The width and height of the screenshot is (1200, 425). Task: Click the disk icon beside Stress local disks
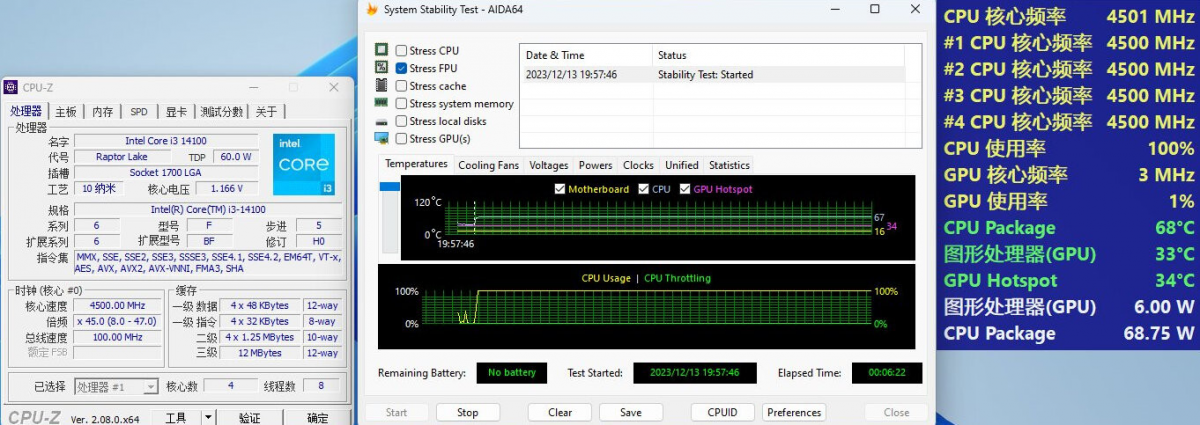click(381, 121)
